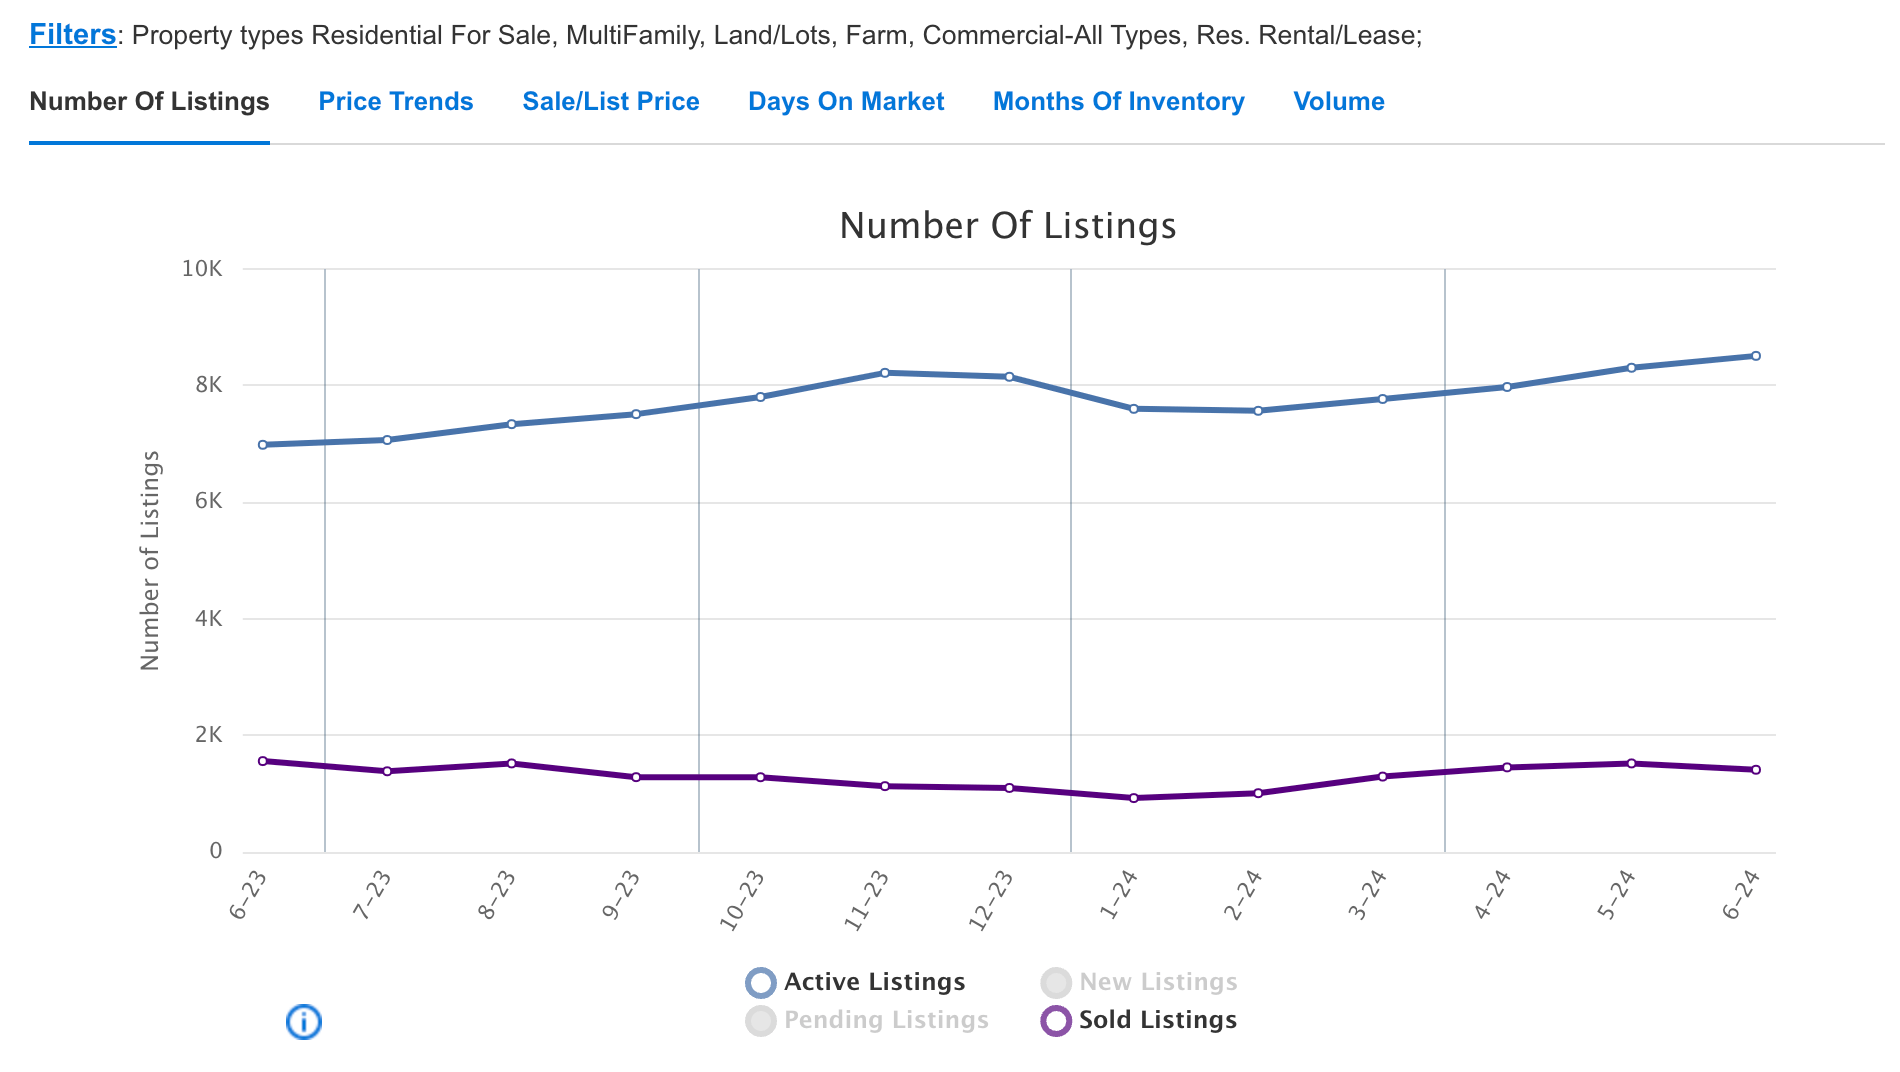Click the chart title Number Of Listings
Image resolution: width=1900 pixels, height=1072 pixels.
point(1008,226)
